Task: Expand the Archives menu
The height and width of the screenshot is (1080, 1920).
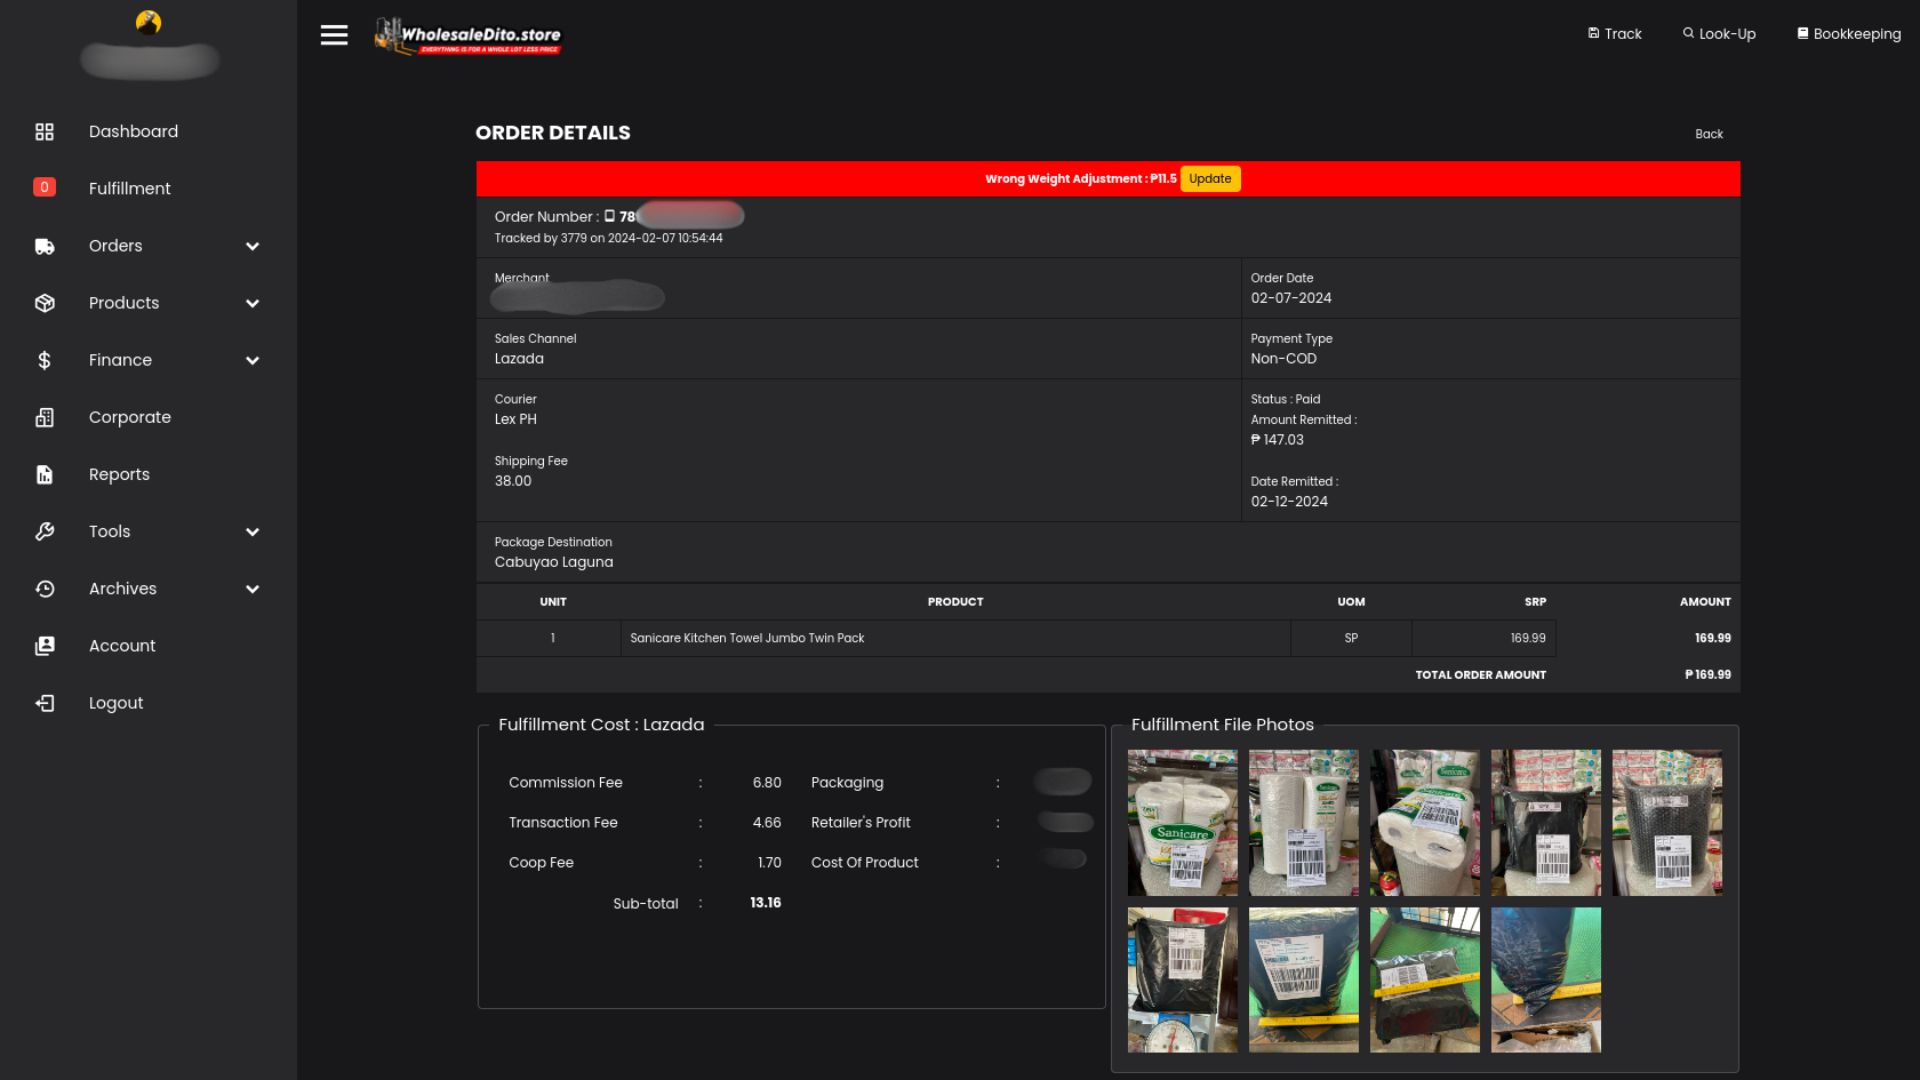Action: (x=253, y=589)
